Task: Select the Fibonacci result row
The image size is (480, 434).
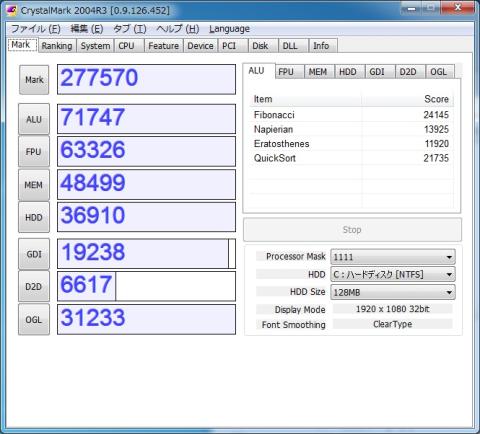Action: 351,115
